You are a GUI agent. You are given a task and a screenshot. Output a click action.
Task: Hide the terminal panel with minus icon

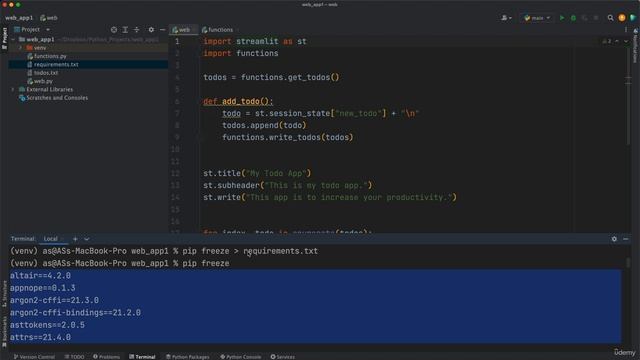click(626, 239)
